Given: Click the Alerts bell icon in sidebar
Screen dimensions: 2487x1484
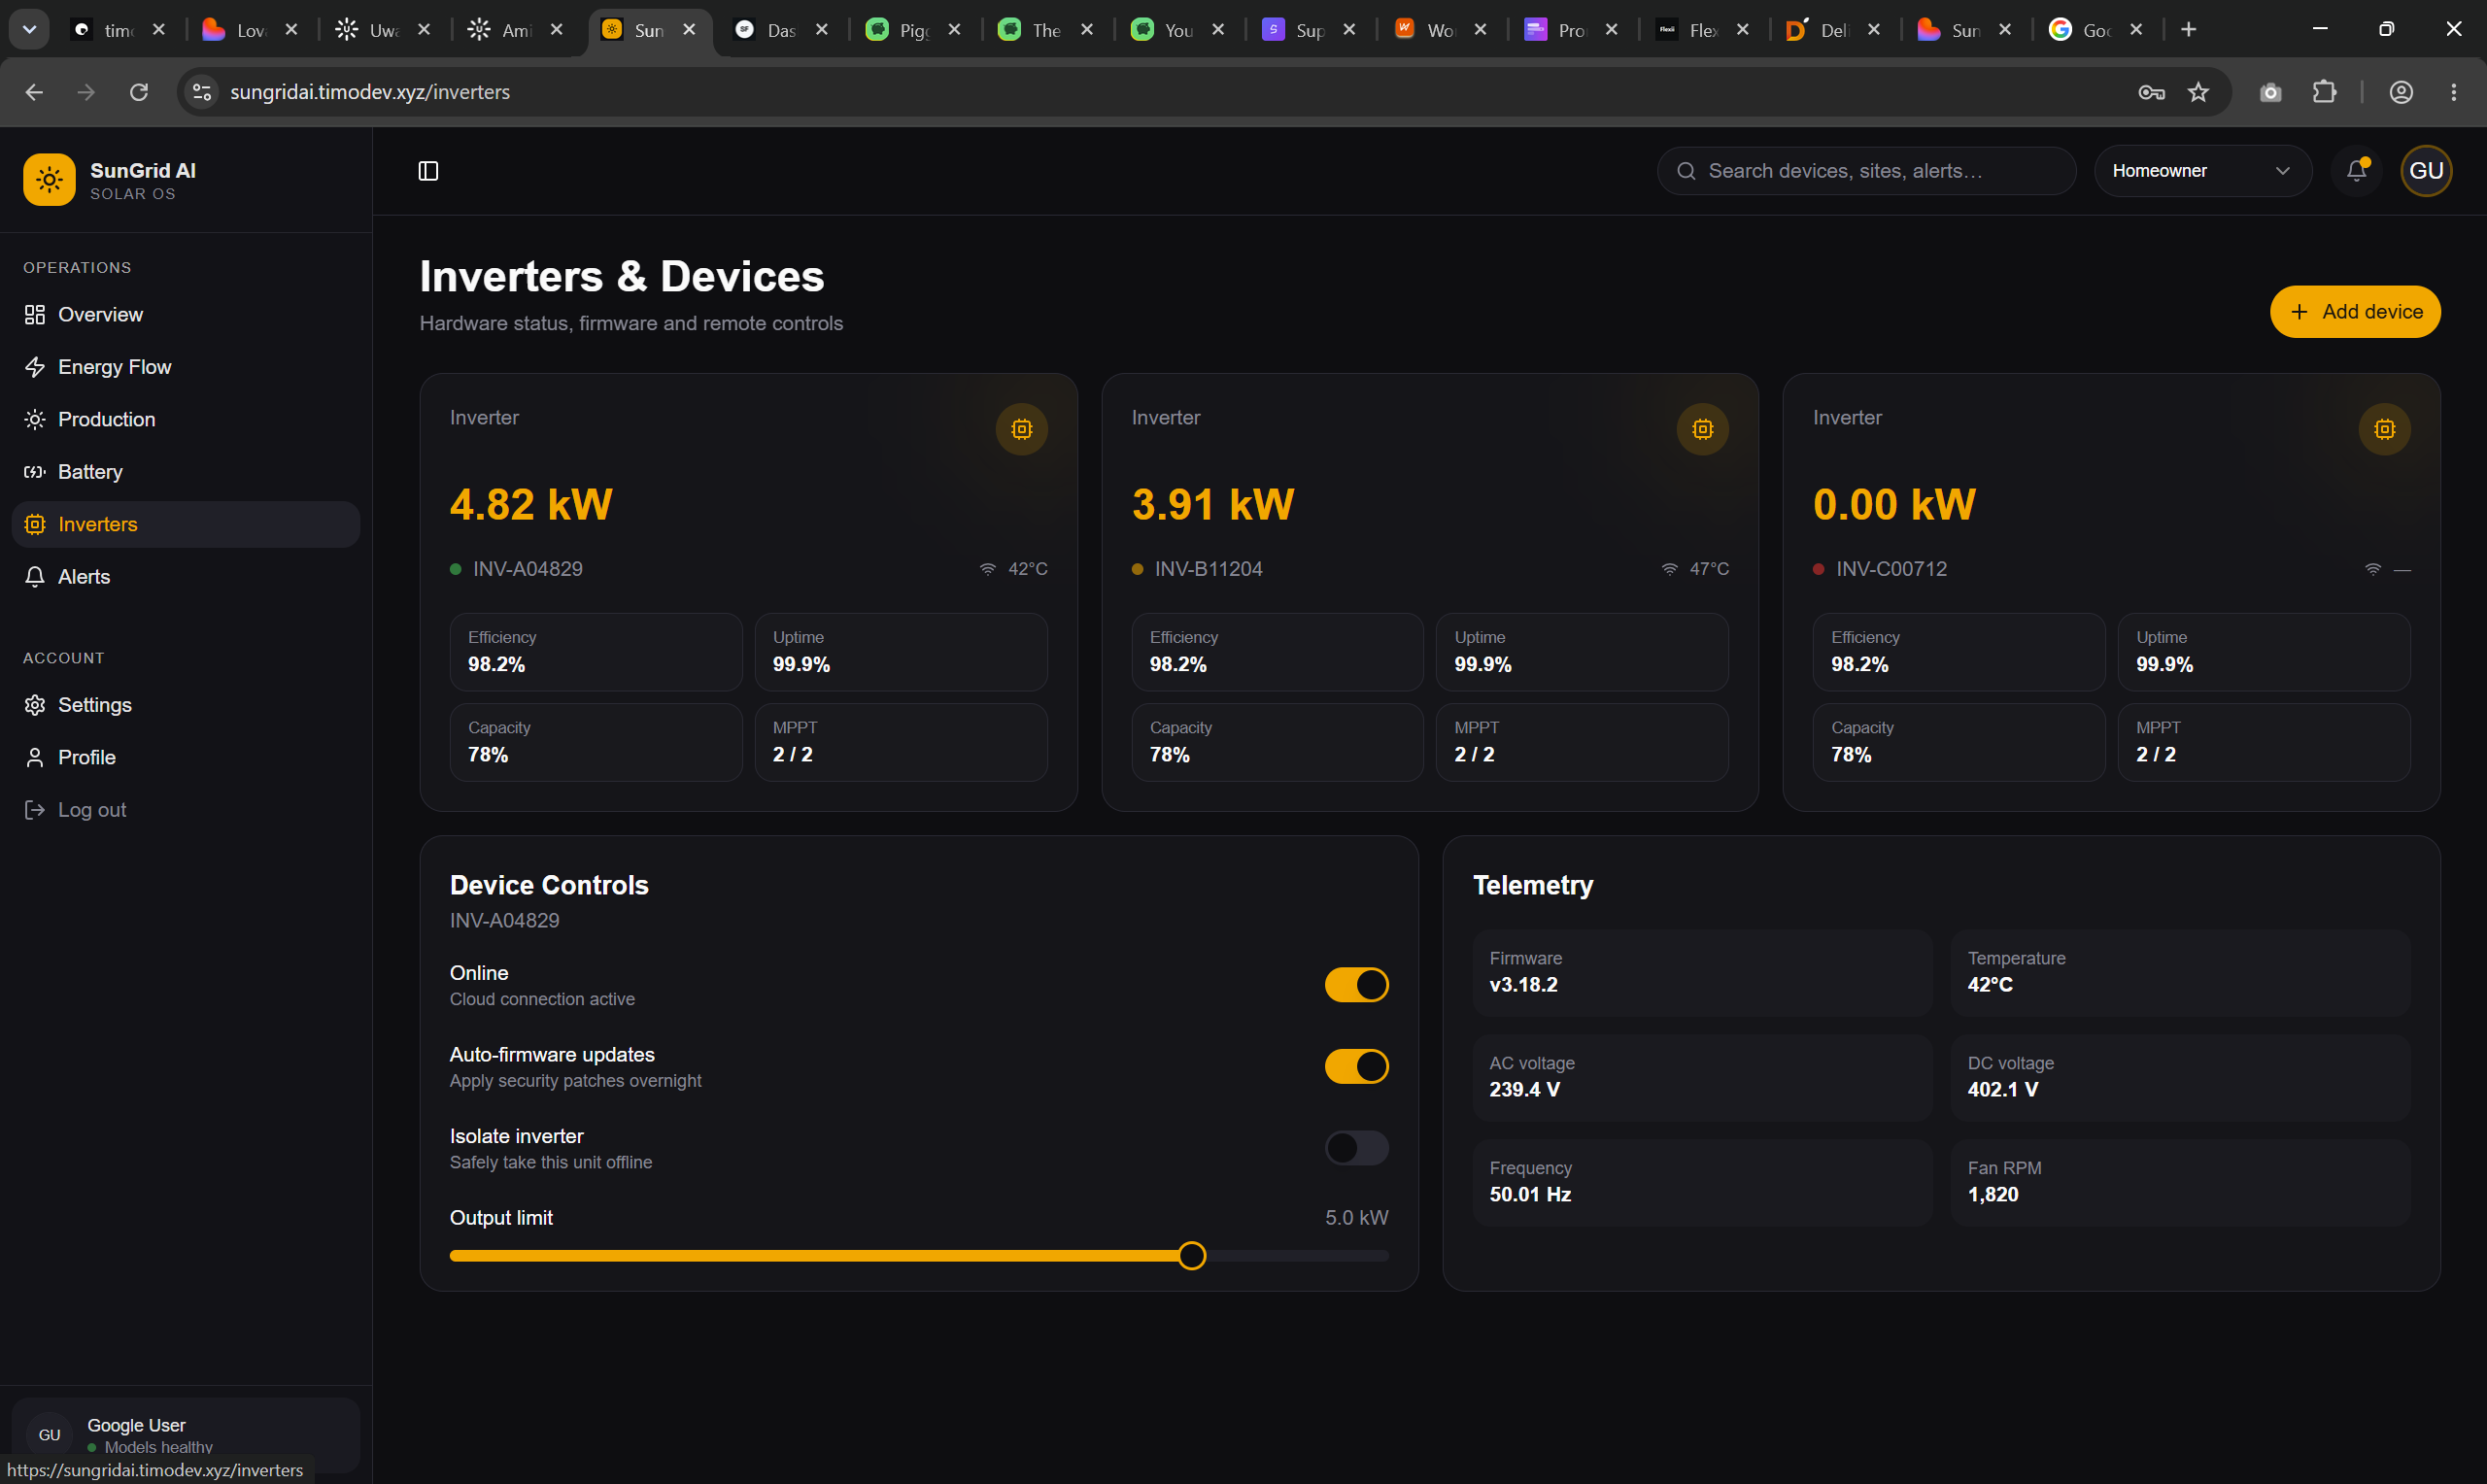Looking at the screenshot, I should pos(35,577).
